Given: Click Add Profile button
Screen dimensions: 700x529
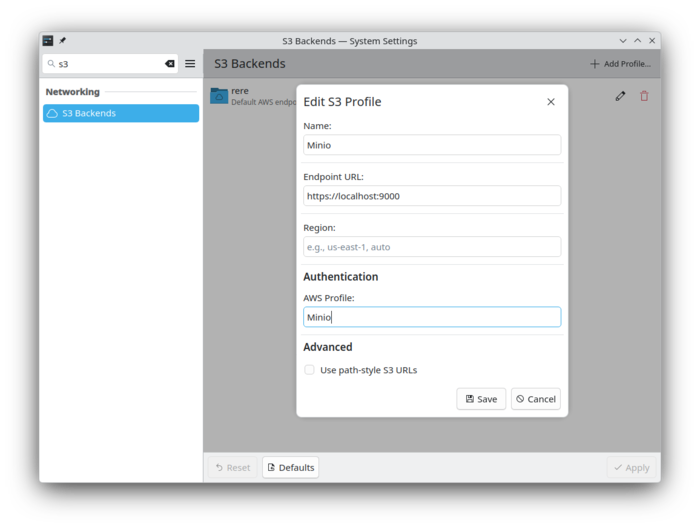Looking at the screenshot, I should point(620,64).
